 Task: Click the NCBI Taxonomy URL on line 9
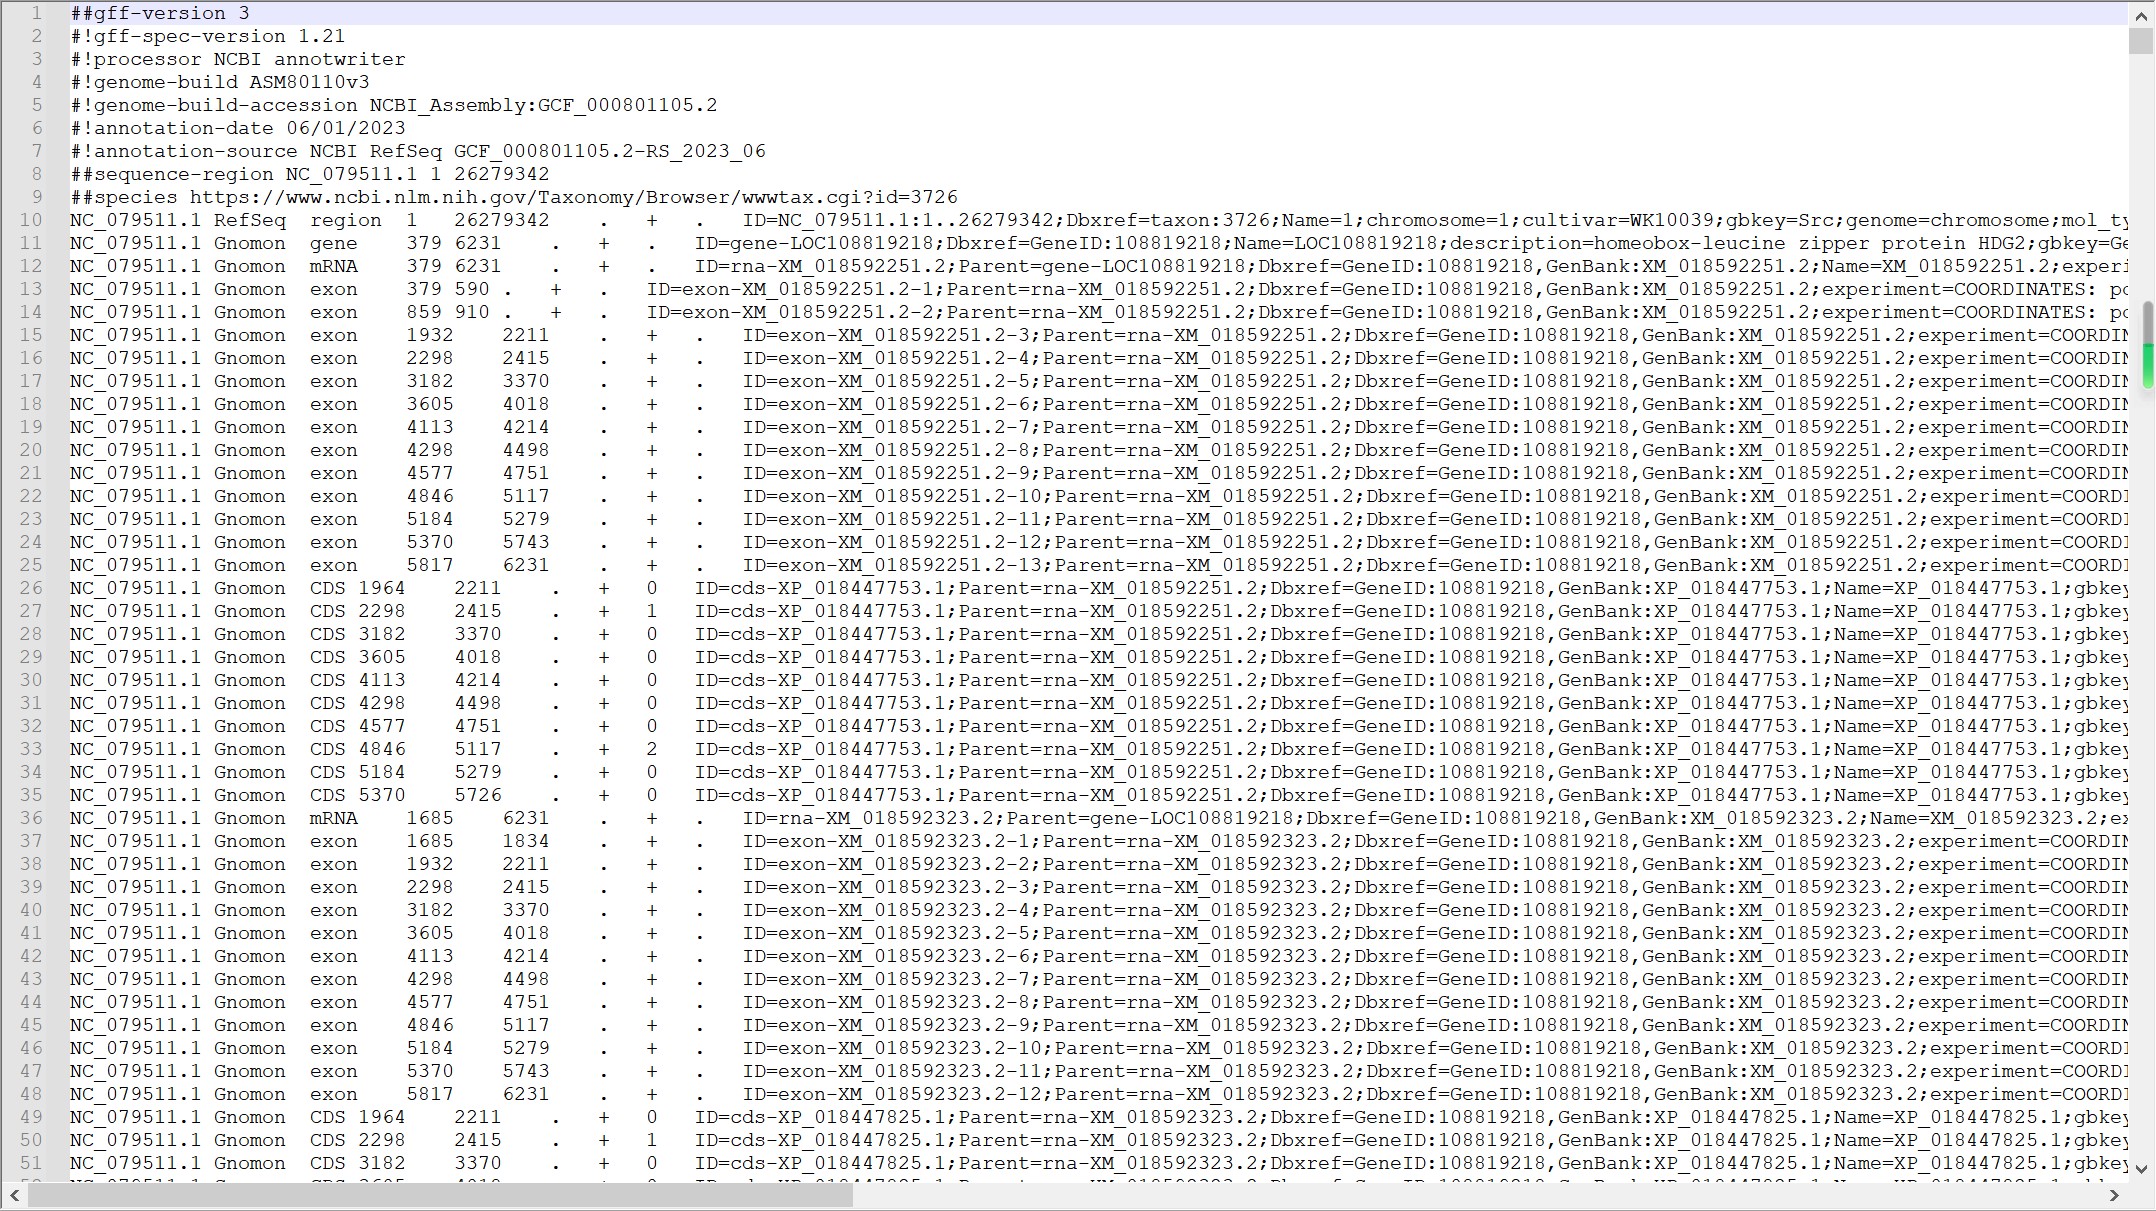[x=574, y=197]
